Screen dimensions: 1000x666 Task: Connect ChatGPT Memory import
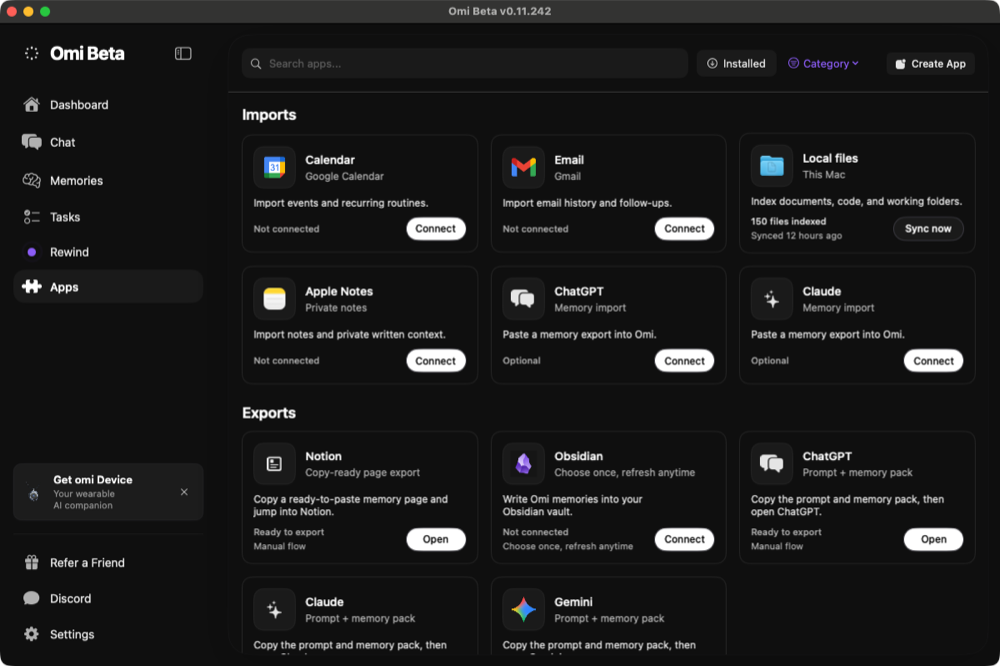click(684, 360)
